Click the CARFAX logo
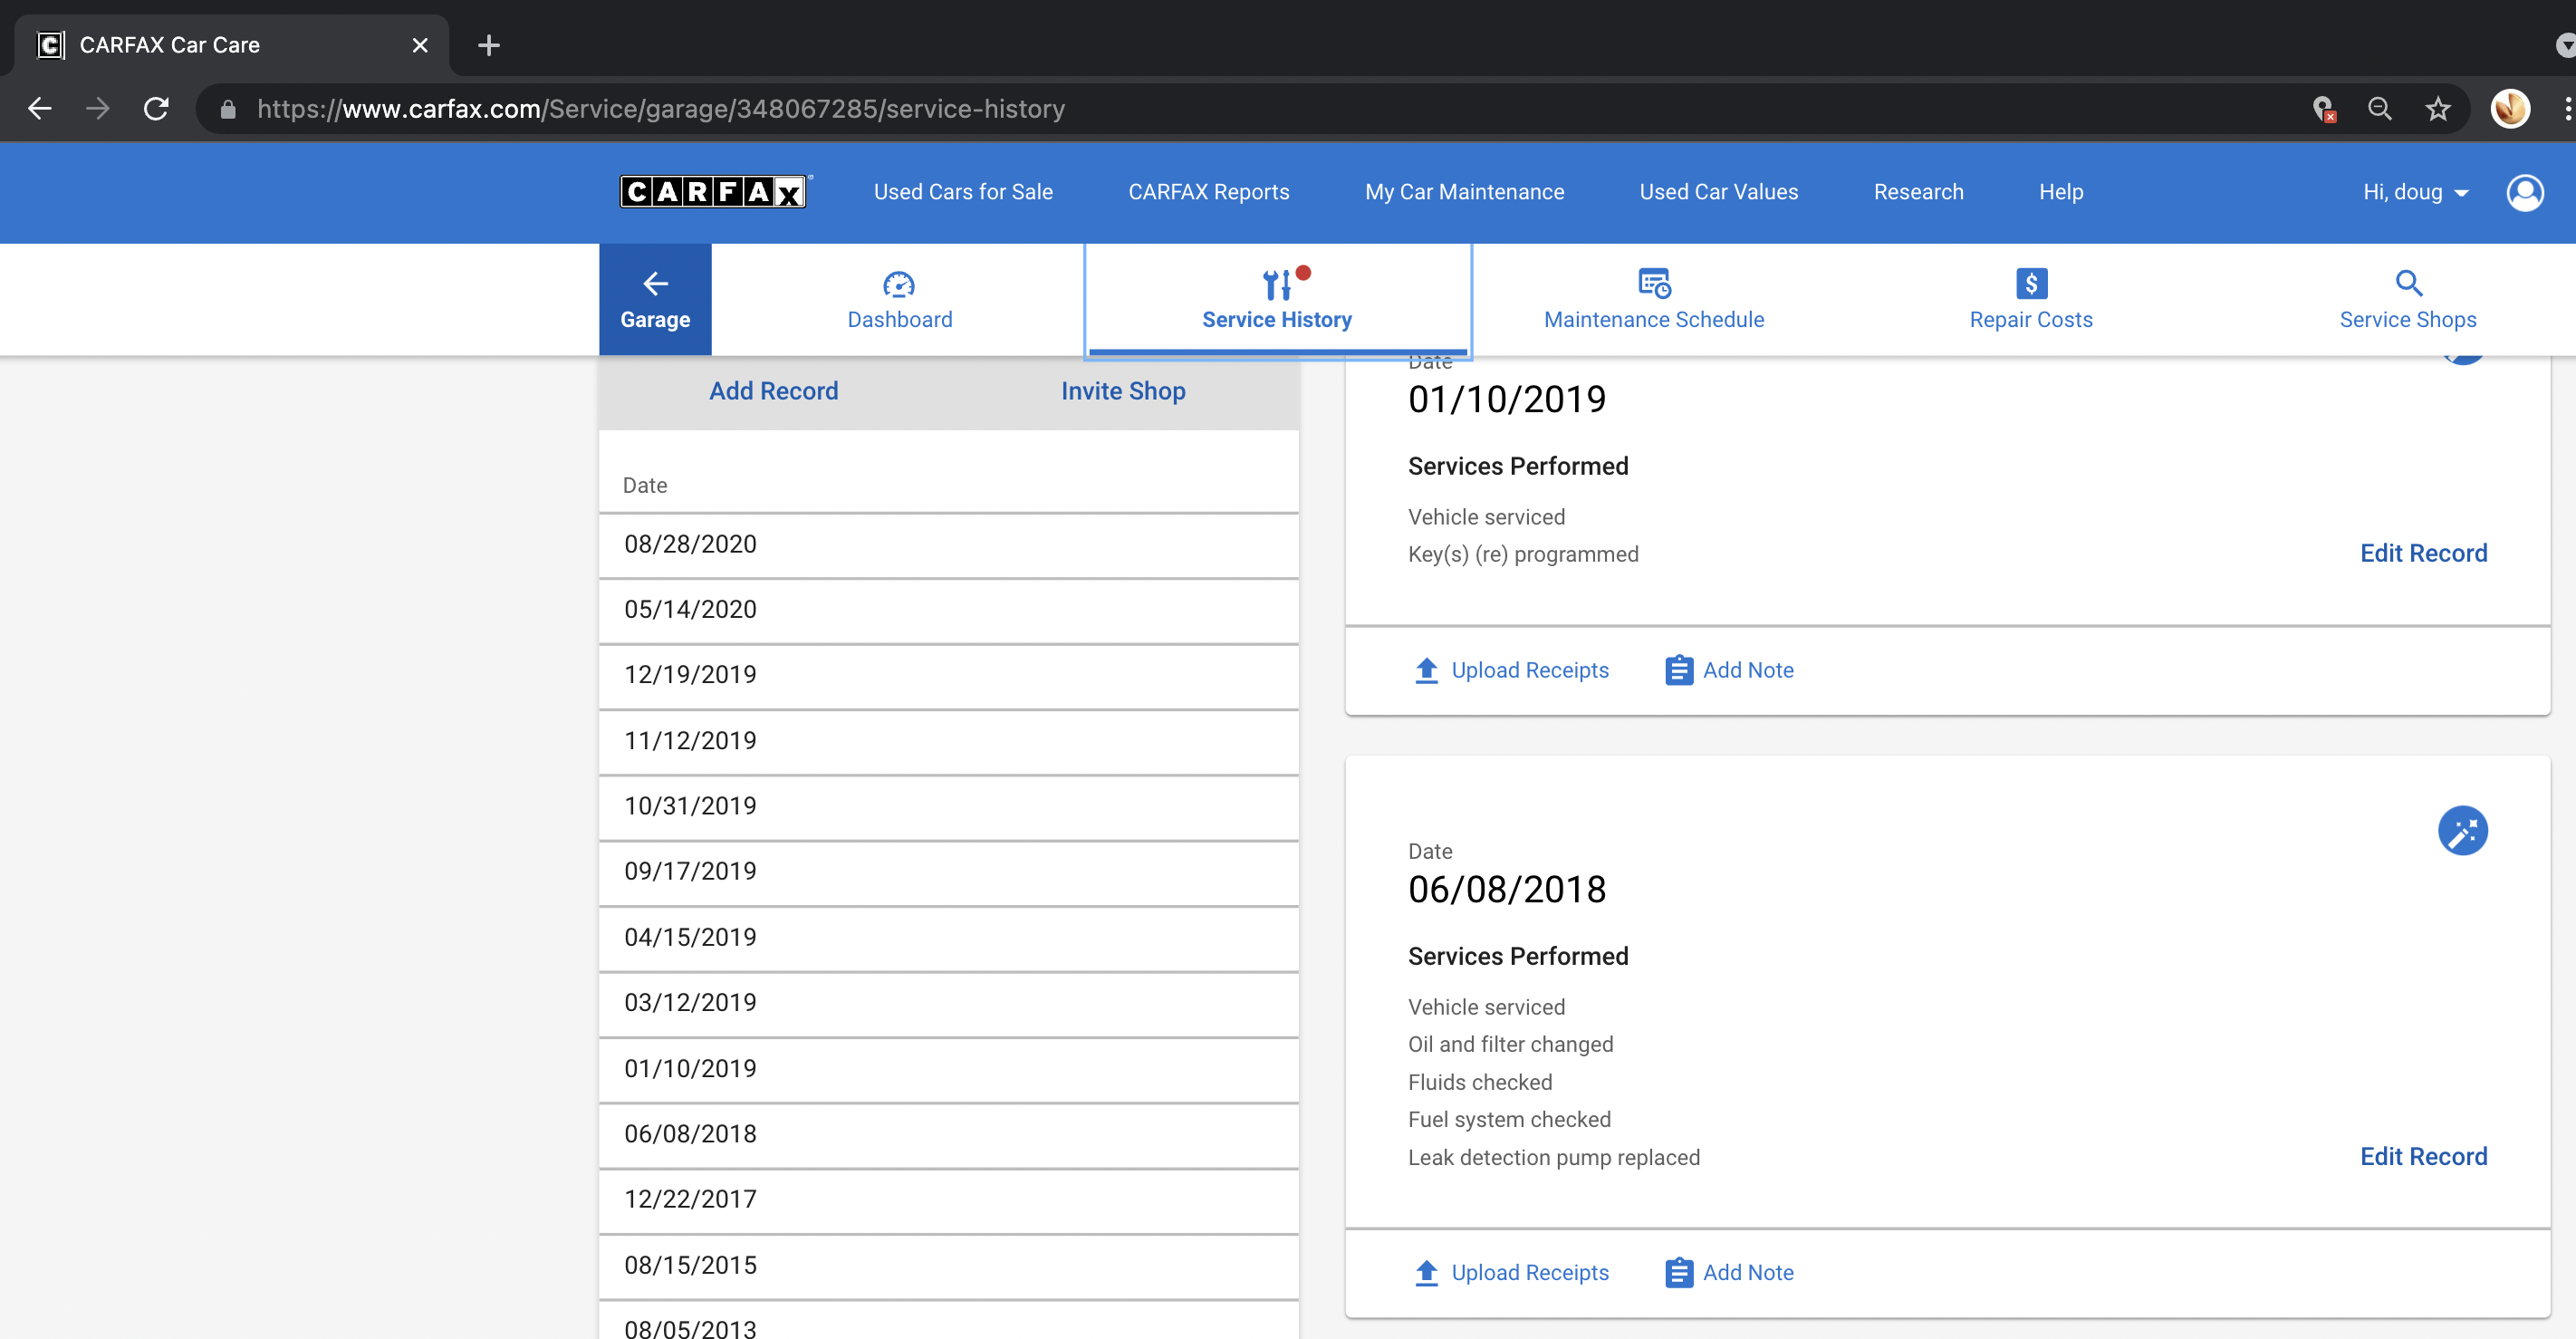 coord(713,191)
